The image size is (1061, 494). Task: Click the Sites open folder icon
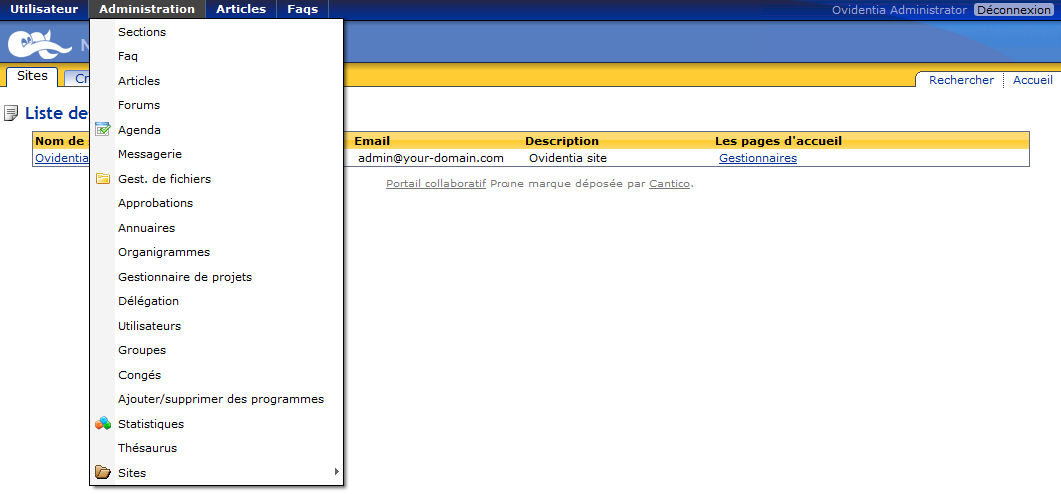click(102, 473)
